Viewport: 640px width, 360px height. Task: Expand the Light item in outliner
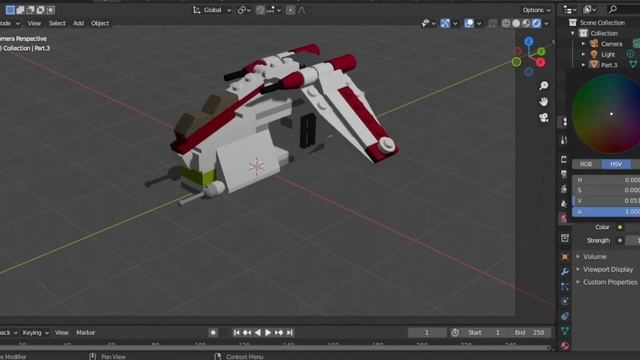pyautogui.click(x=583, y=54)
